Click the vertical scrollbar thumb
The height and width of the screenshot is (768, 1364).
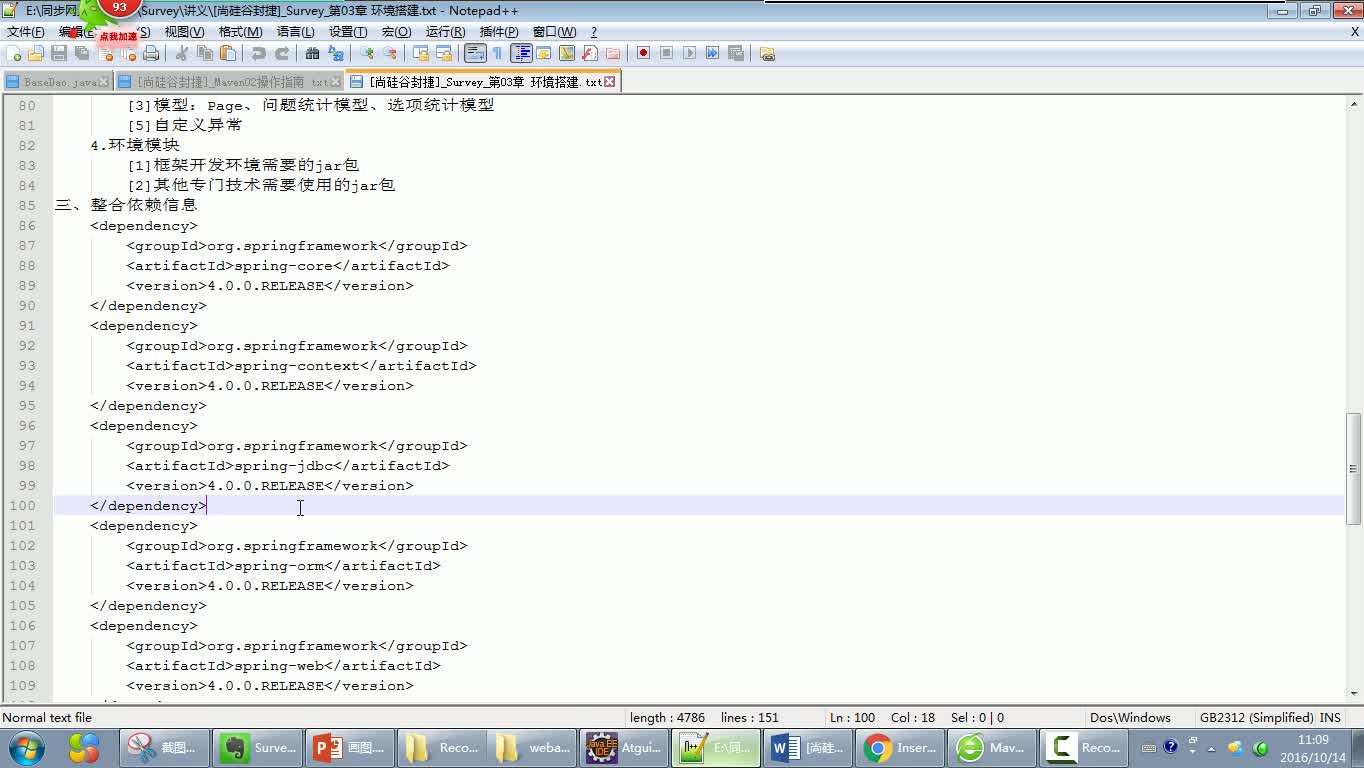[x=1355, y=467]
